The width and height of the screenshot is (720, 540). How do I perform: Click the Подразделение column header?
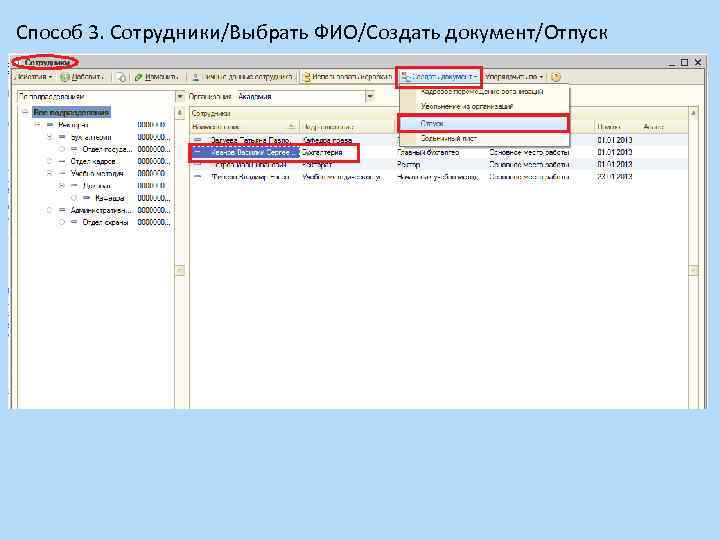347,127
